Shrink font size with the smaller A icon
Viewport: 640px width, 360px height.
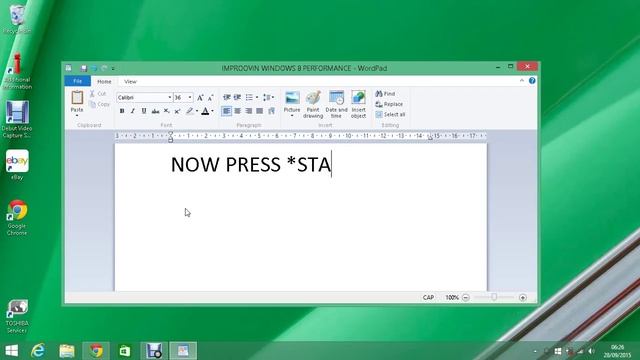tap(211, 98)
